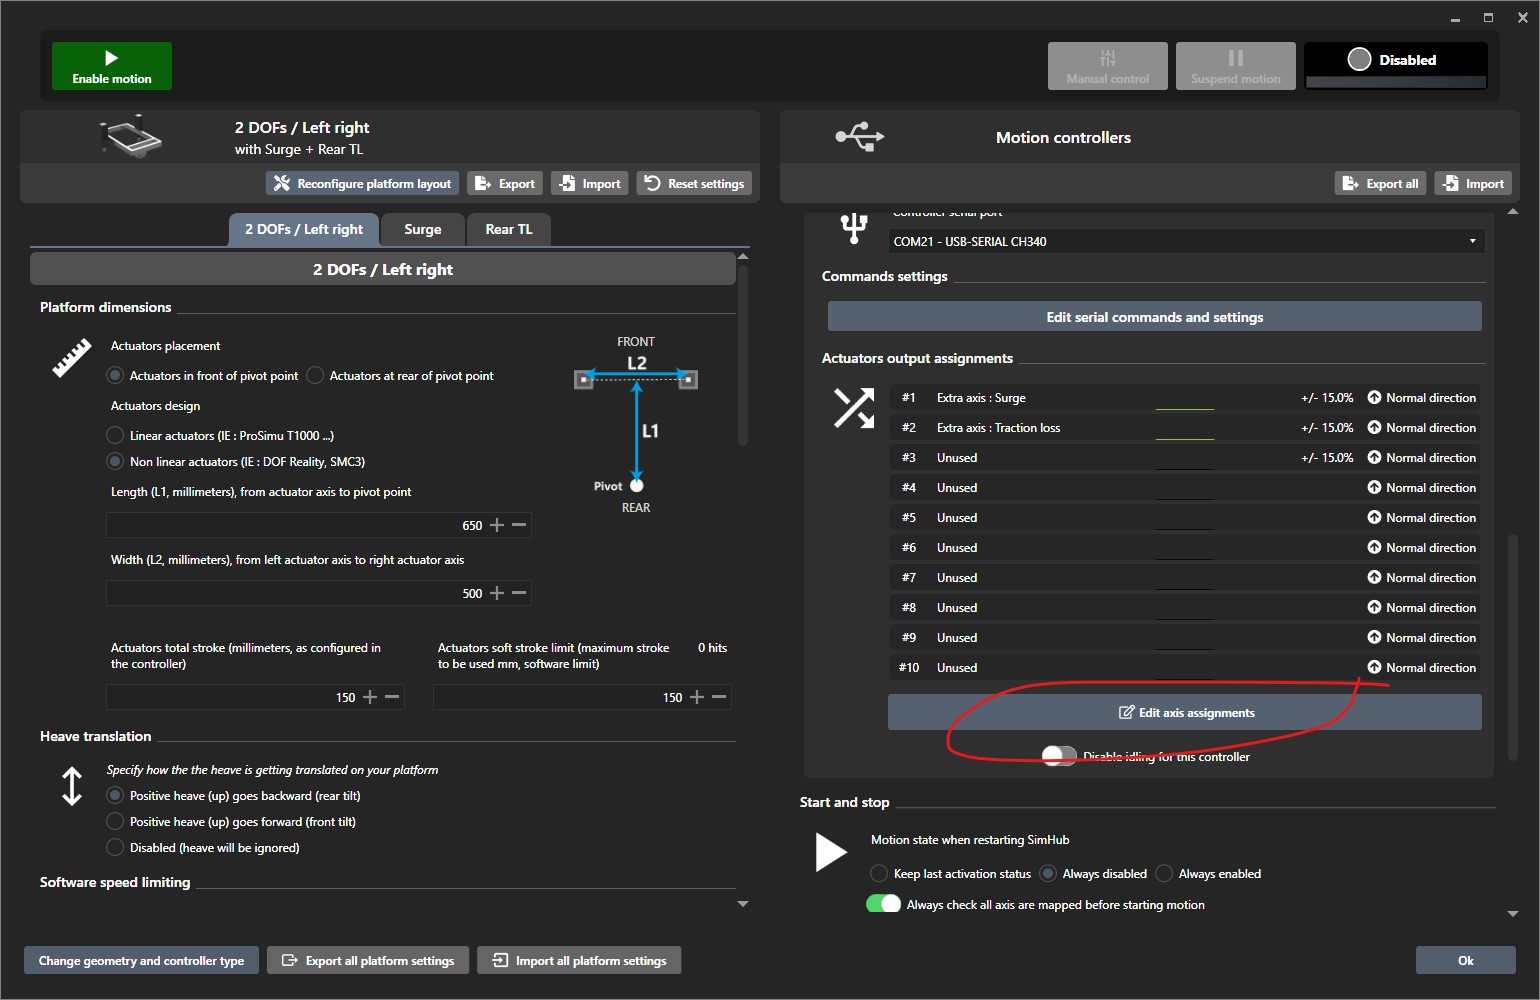Toggle direction for output #1 Surge
The height and width of the screenshot is (1000, 1540).
point(1421,398)
